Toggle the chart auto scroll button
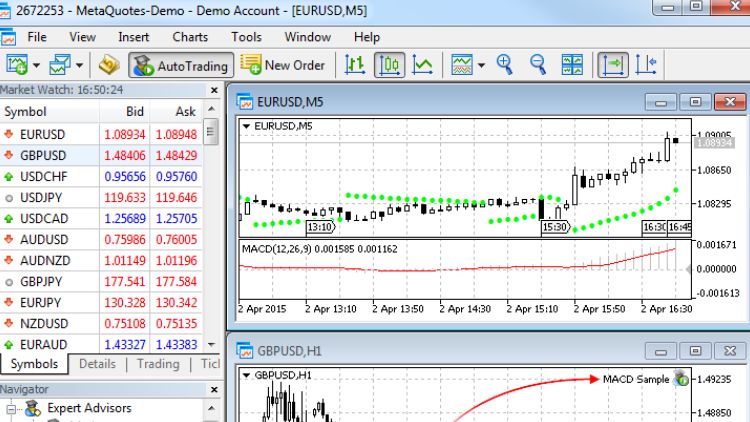The width and height of the screenshot is (750, 422). click(x=613, y=65)
